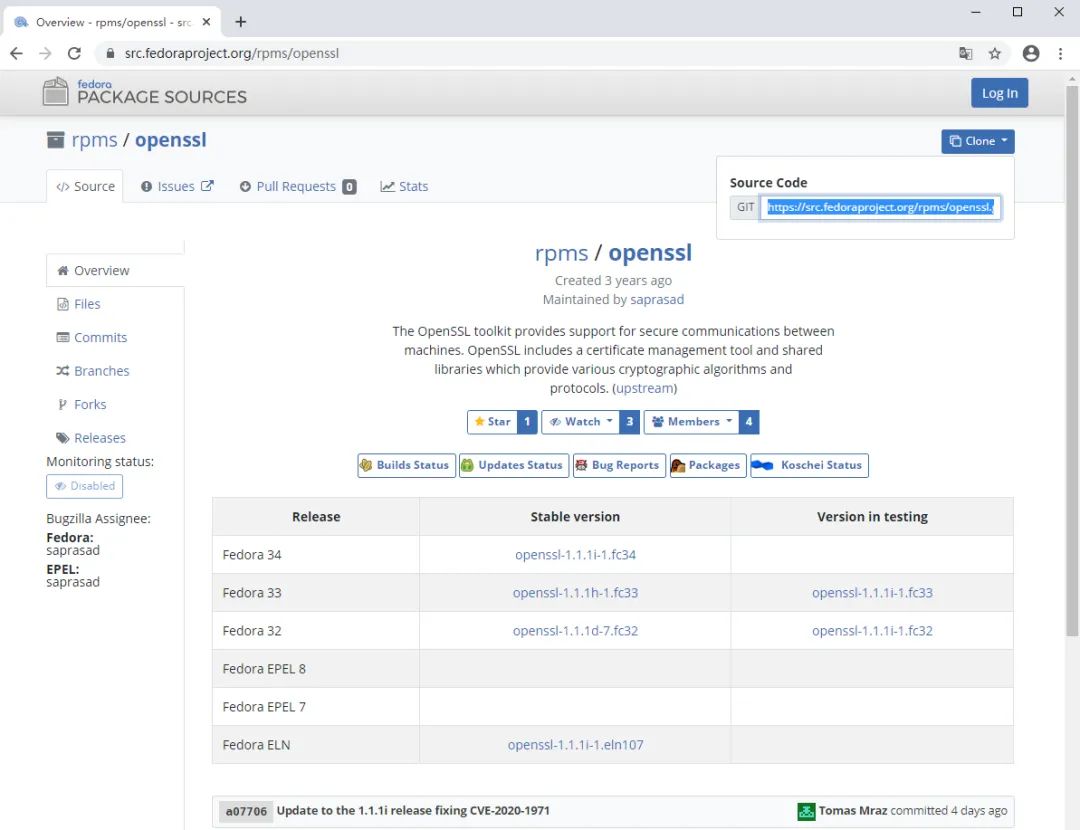Open the translate page icon
The height and width of the screenshot is (830, 1080).
(966, 53)
